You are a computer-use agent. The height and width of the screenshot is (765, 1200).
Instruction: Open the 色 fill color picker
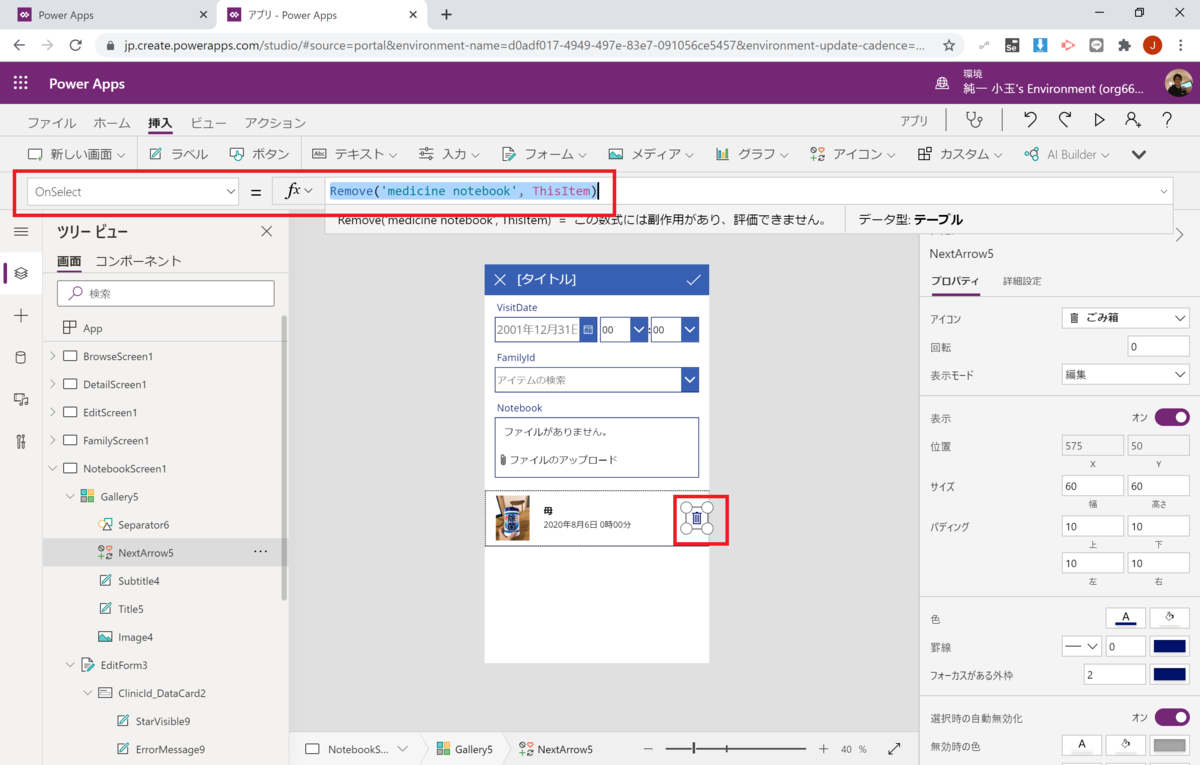click(1169, 618)
